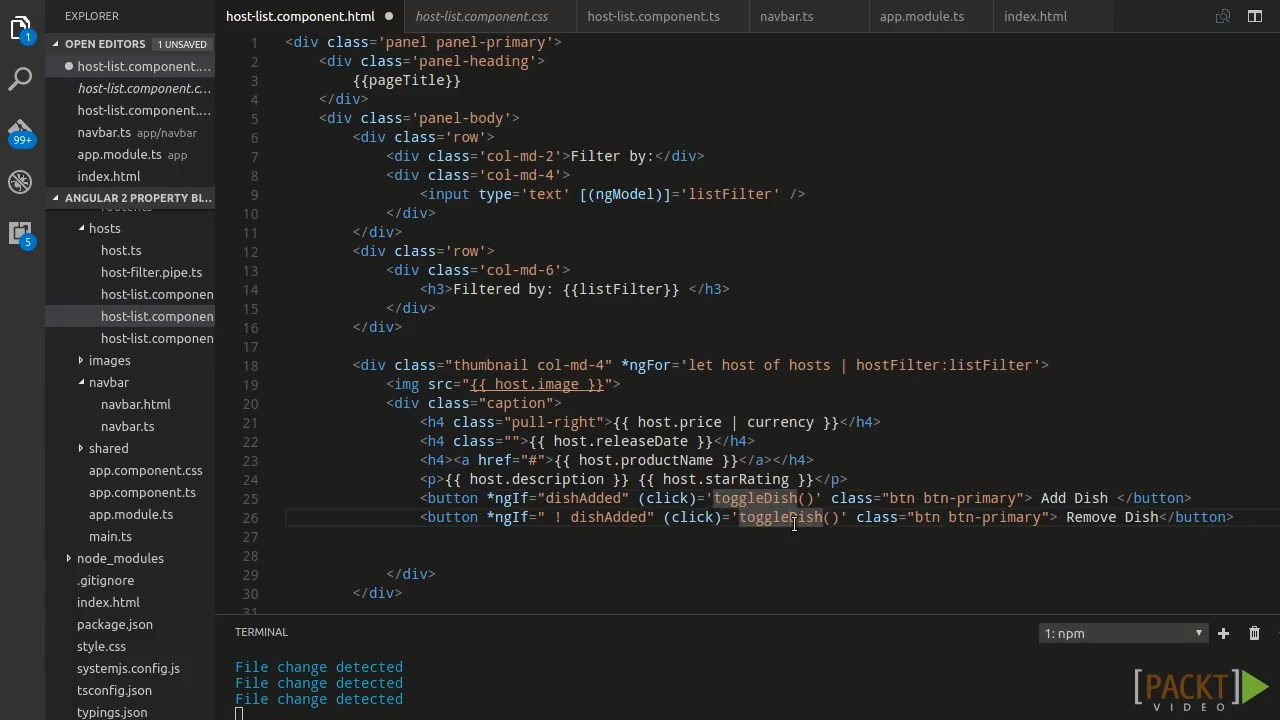The width and height of the screenshot is (1280, 720).
Task: Click the EXPLORER sidebar title
Action: (x=92, y=16)
